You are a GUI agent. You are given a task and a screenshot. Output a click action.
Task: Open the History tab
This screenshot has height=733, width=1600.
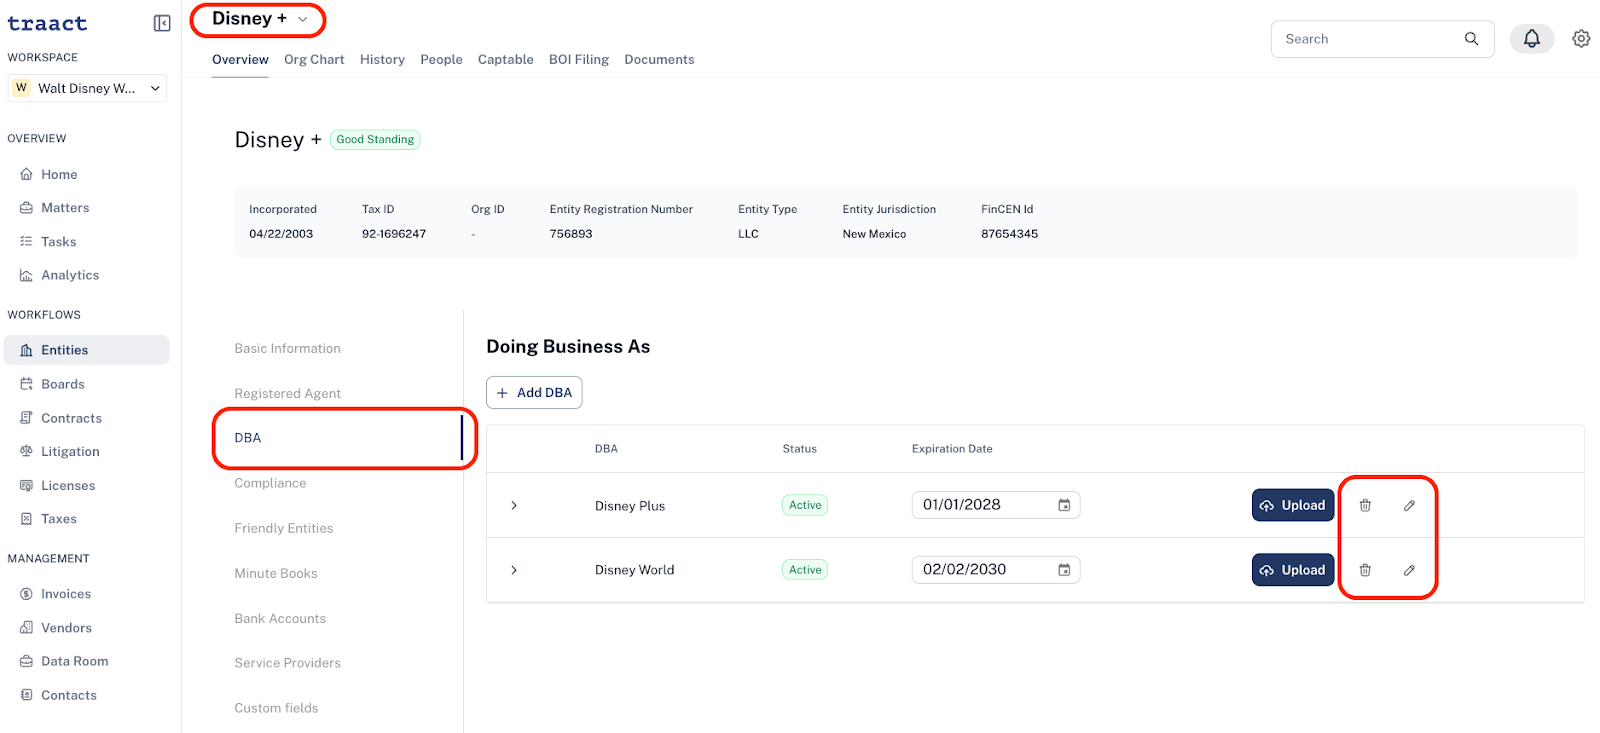382,60
